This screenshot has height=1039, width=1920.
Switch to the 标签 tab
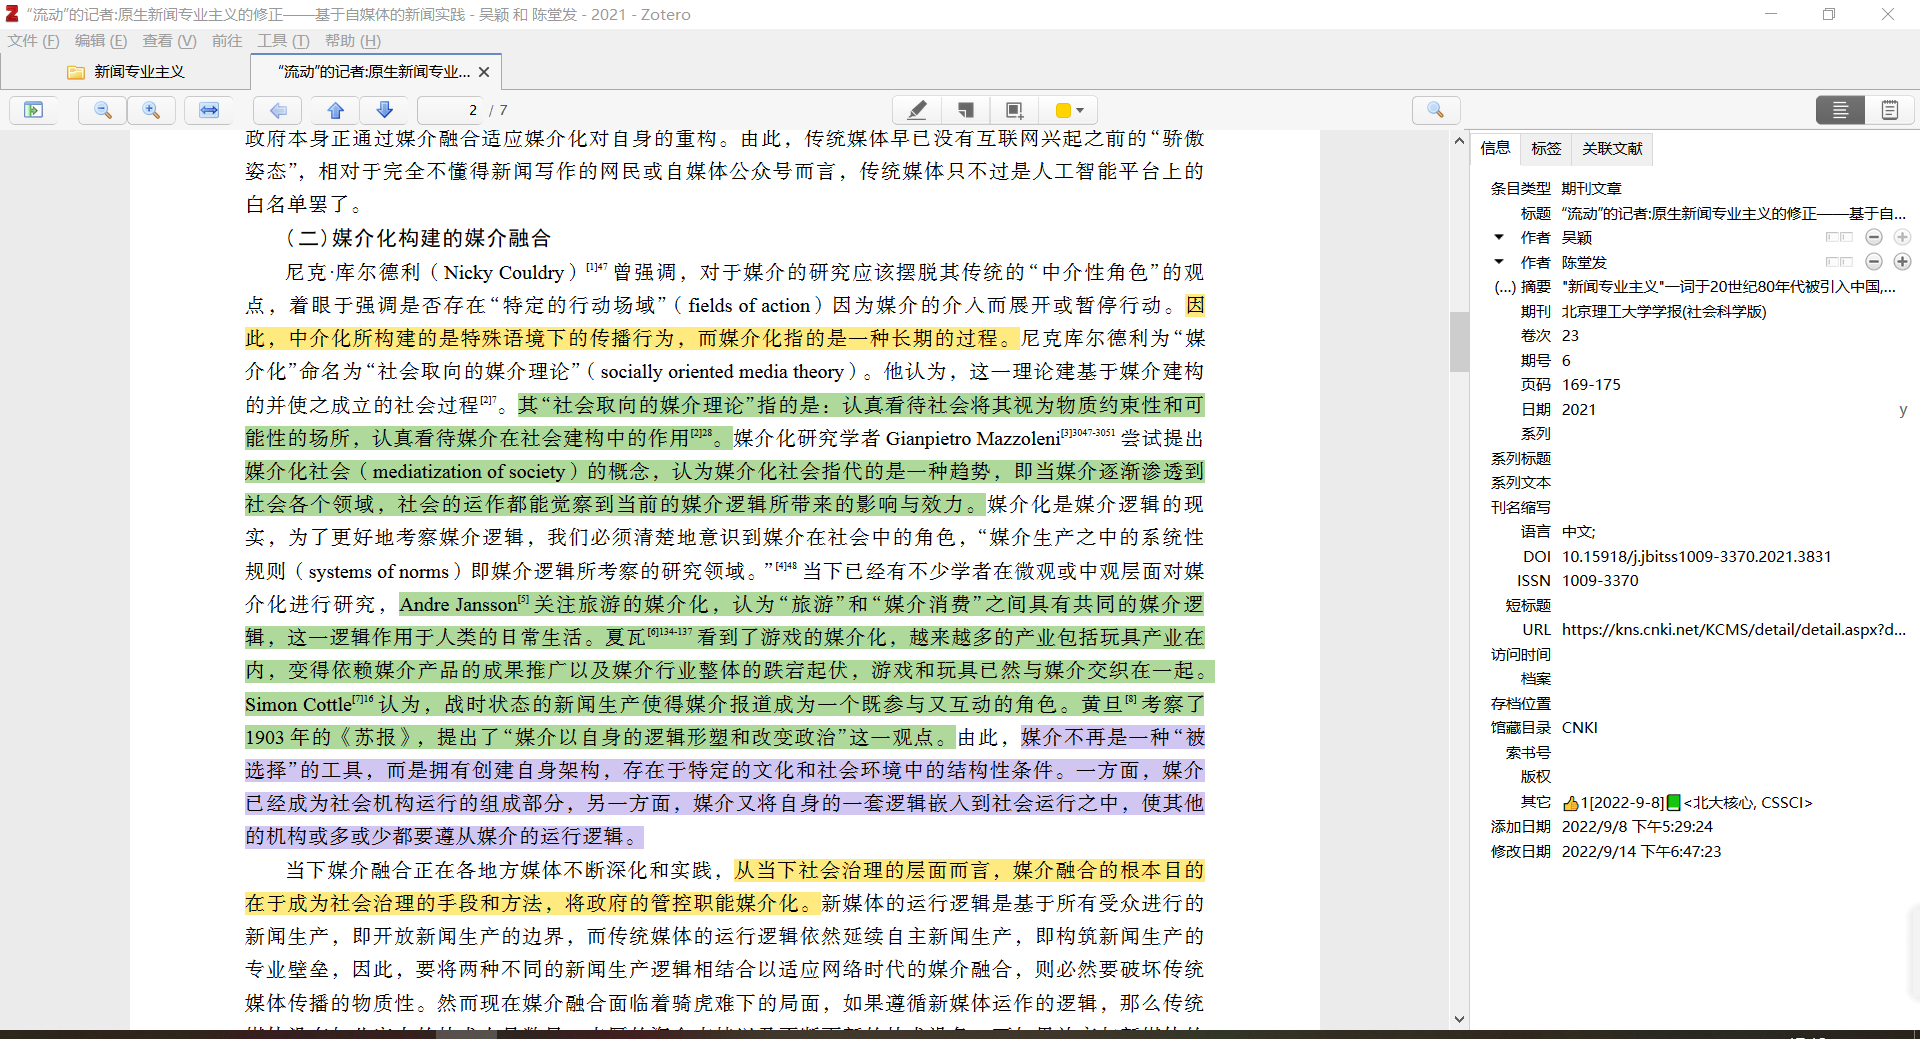click(x=1545, y=149)
